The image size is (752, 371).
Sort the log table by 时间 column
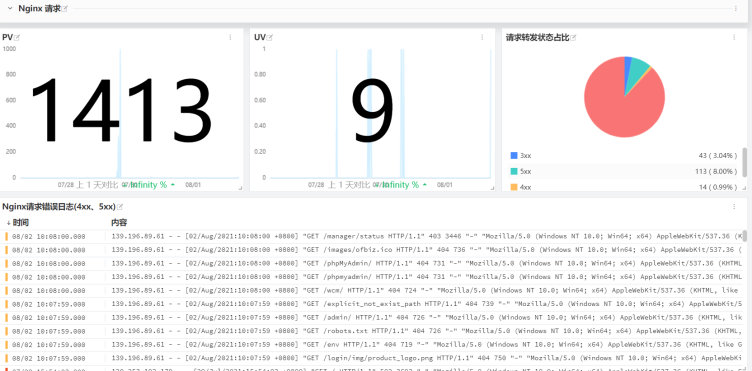tap(17, 222)
